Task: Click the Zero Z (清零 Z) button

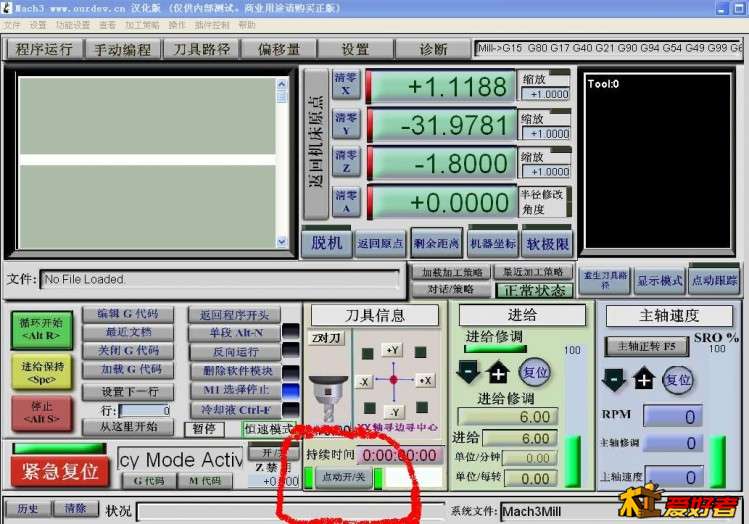Action: [x=345, y=161]
